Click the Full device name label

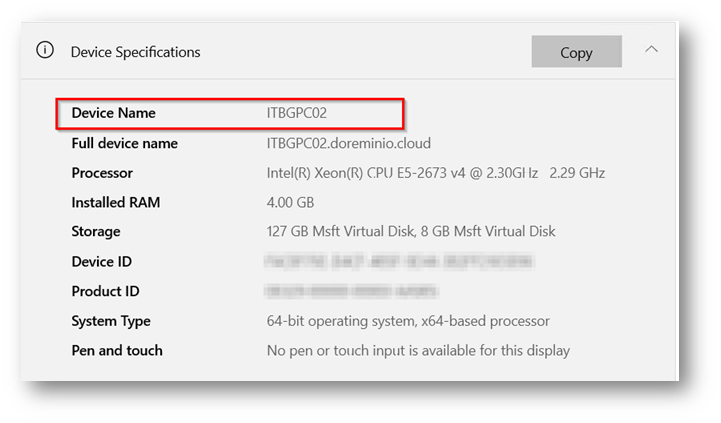point(124,143)
